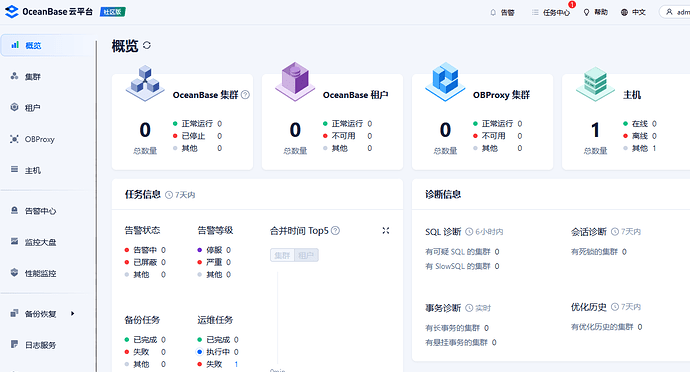Click the OceanBase 租户 purple block illustration

[x=295, y=82]
